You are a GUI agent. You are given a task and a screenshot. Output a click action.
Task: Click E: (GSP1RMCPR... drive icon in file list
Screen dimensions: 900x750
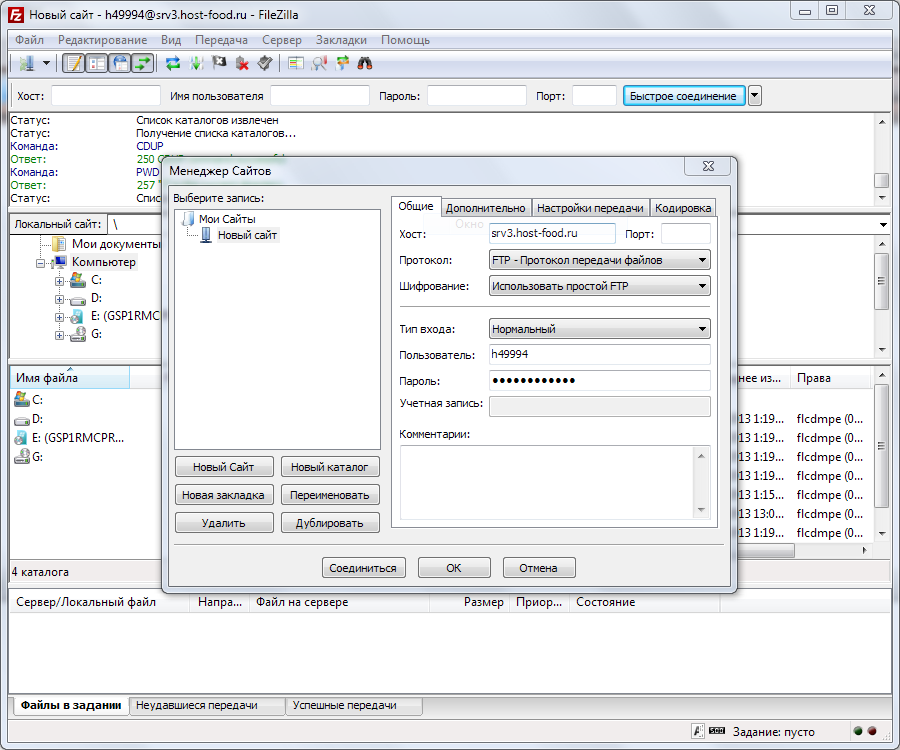[21, 438]
